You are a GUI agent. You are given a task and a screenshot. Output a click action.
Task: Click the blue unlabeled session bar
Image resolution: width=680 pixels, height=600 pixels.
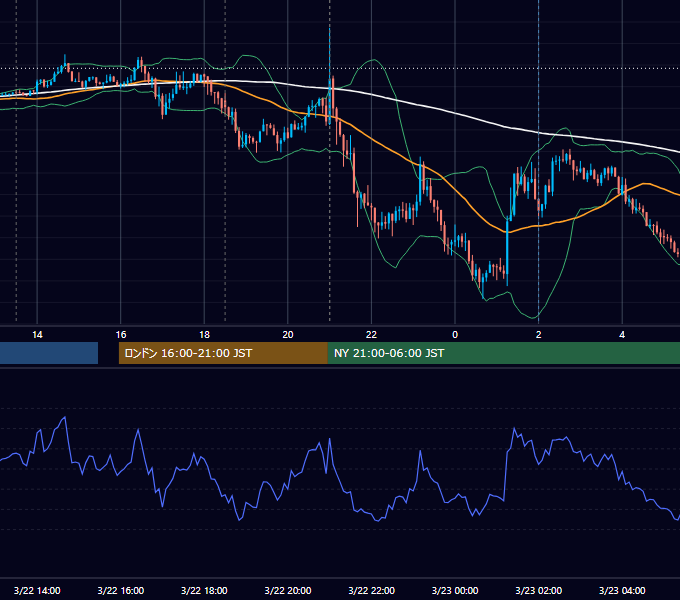(x=49, y=353)
